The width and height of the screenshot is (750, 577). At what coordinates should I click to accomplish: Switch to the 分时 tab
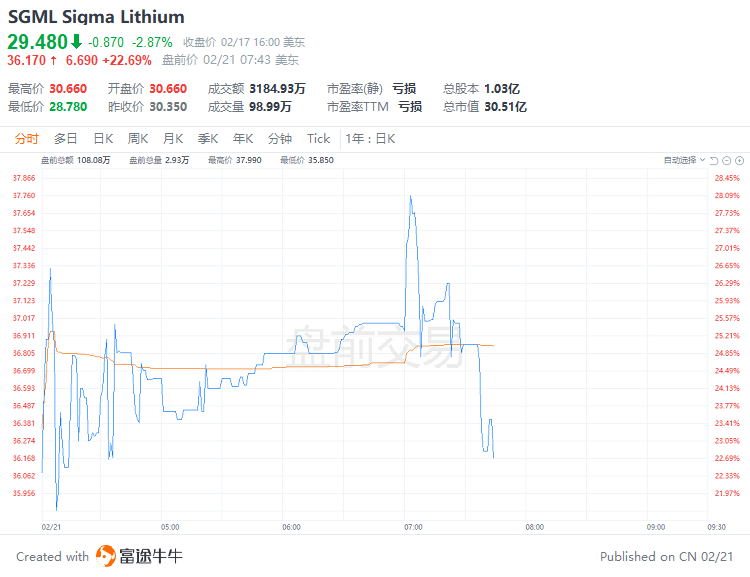[27, 139]
